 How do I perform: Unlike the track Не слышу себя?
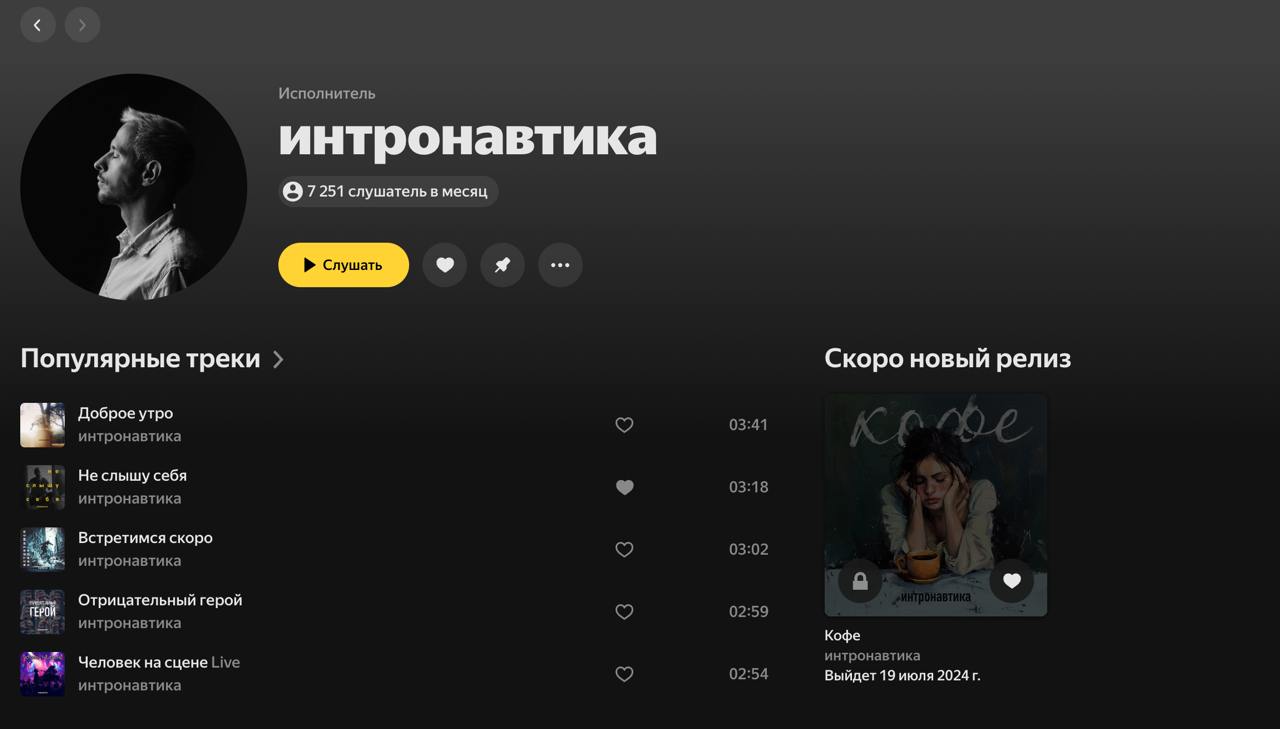(624, 487)
